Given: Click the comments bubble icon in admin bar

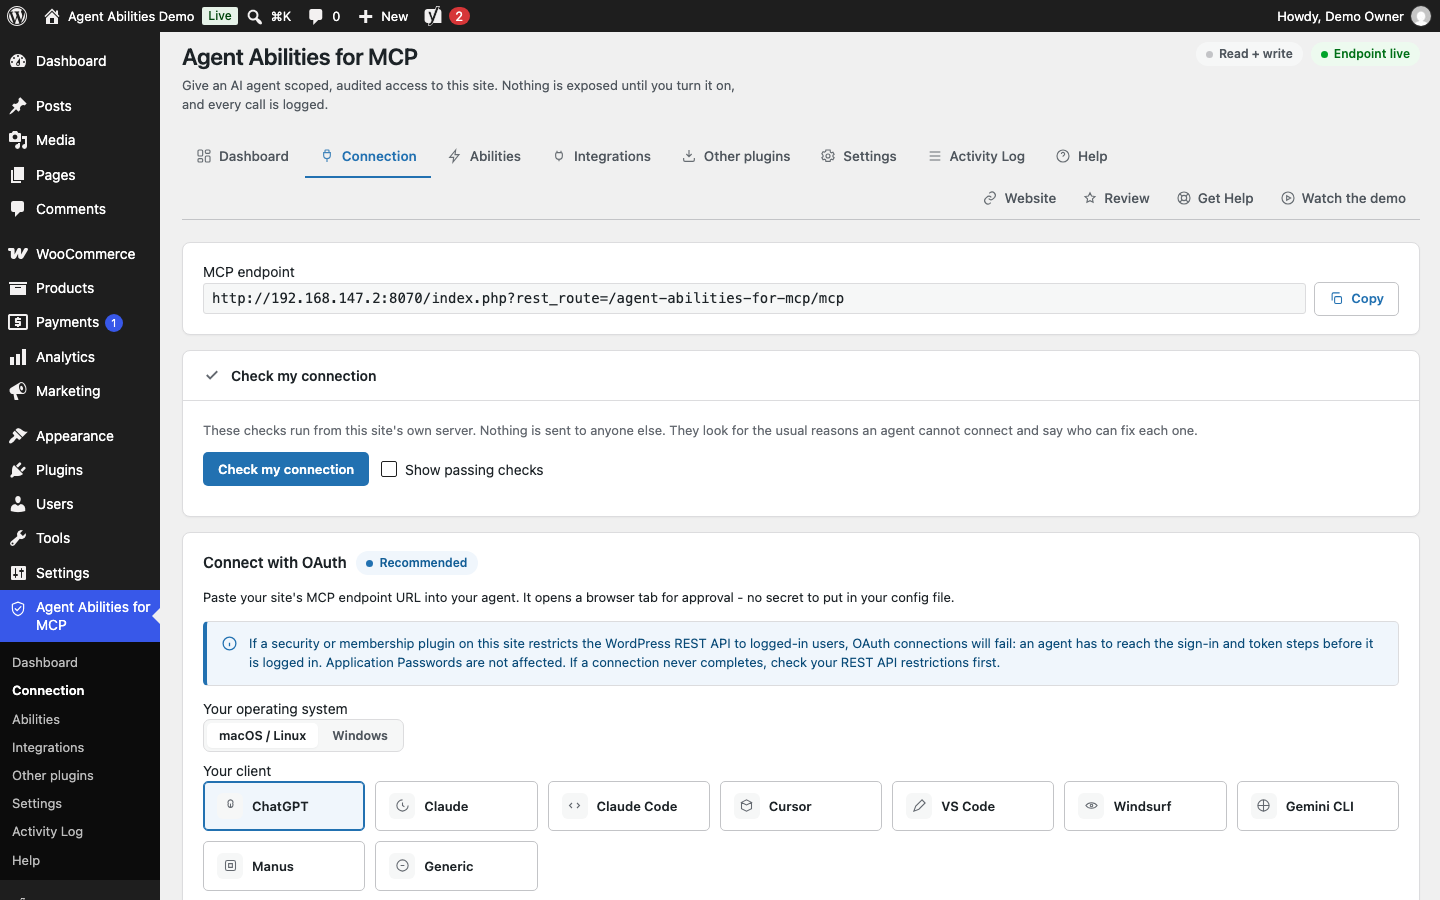Looking at the screenshot, I should [x=316, y=16].
